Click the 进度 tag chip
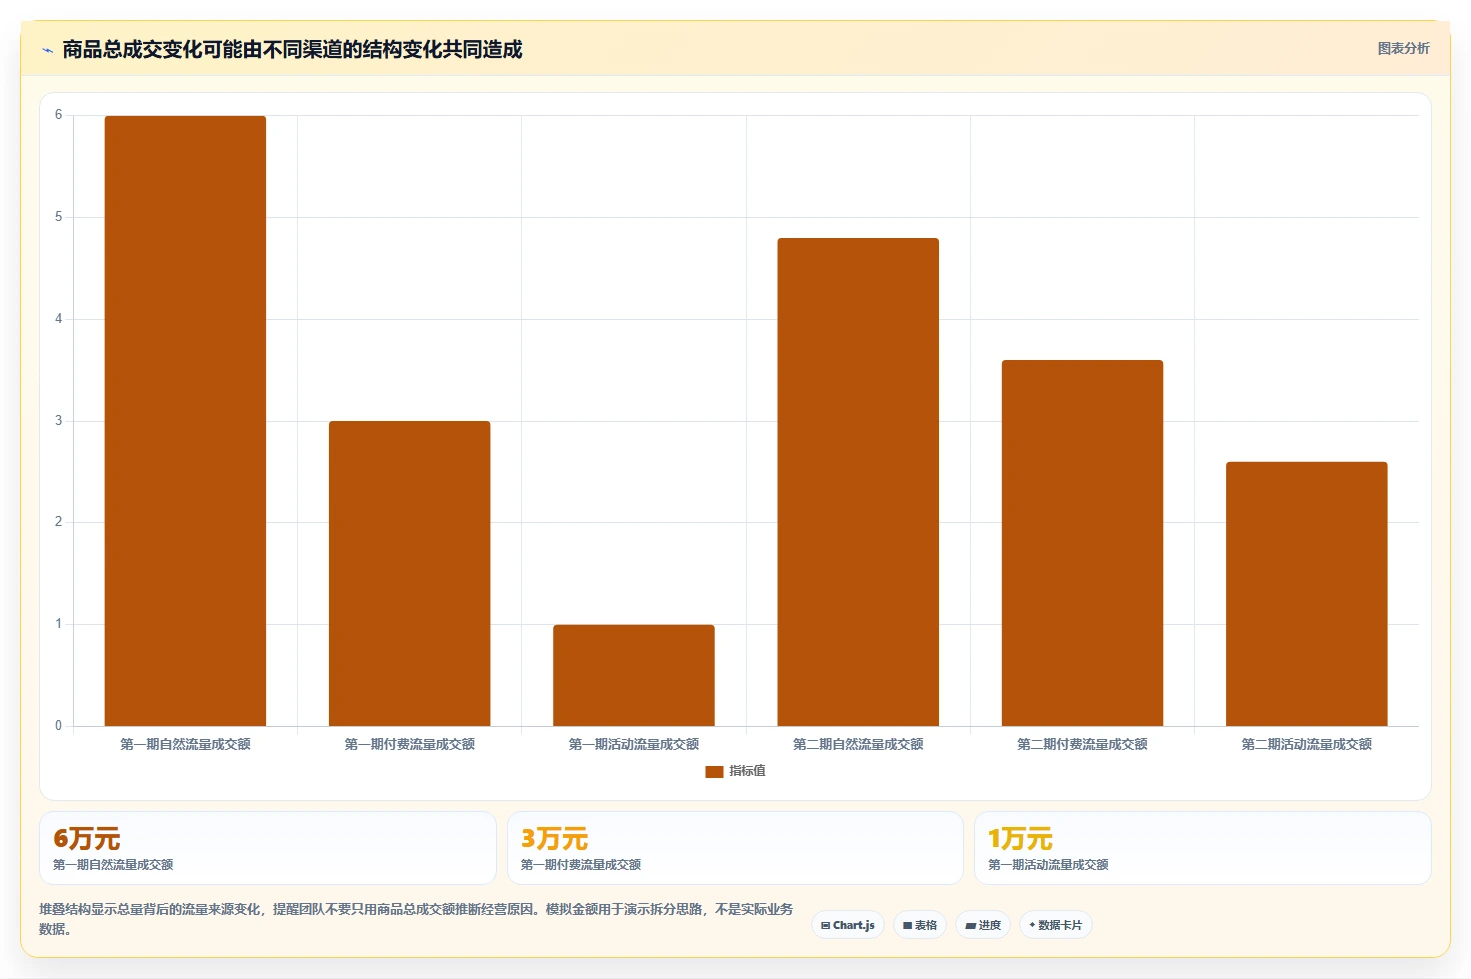1471x979 pixels. [983, 925]
